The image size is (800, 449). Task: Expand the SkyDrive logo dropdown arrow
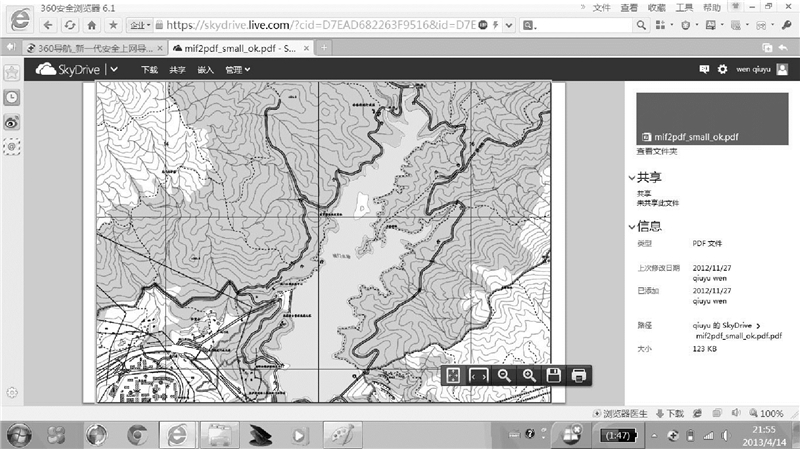[115, 69]
